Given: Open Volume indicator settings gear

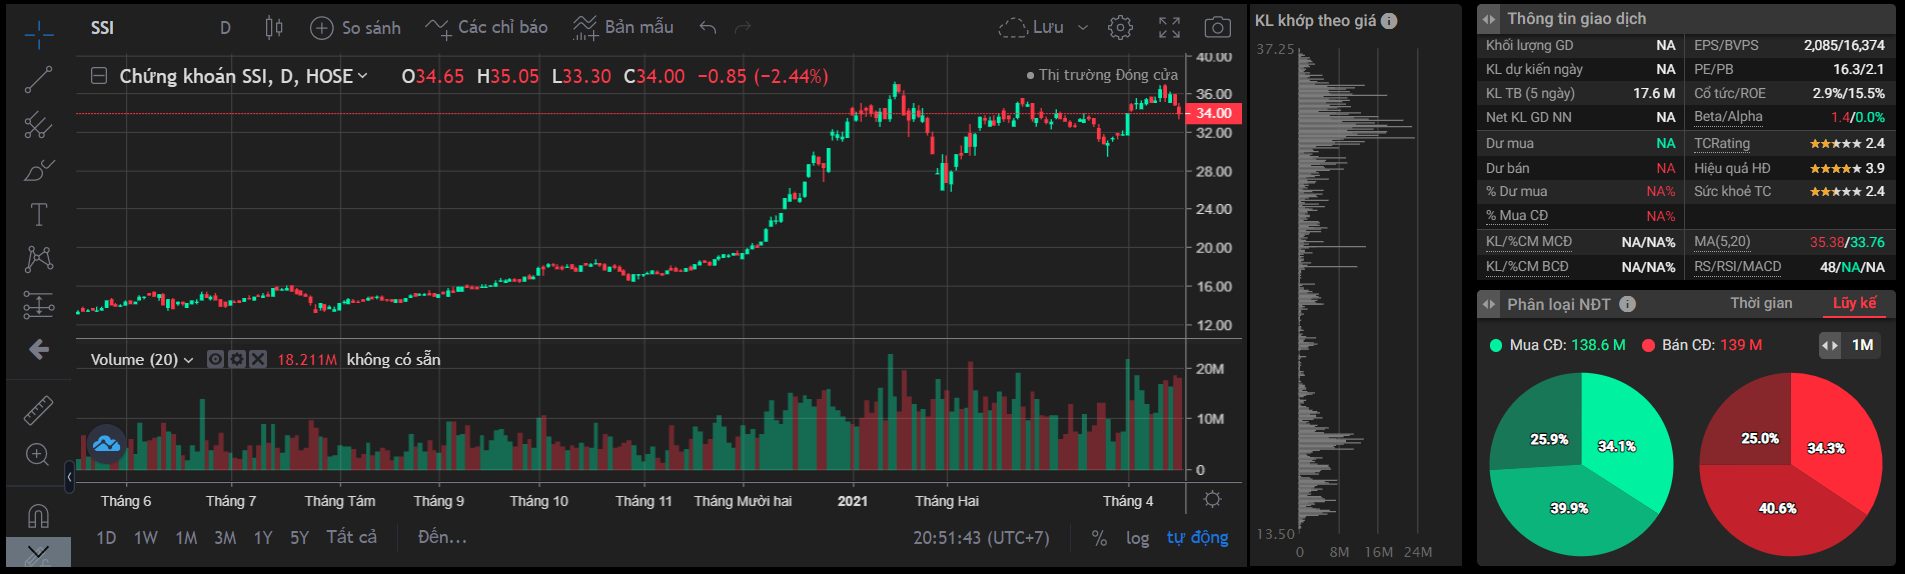Looking at the screenshot, I should point(237,359).
